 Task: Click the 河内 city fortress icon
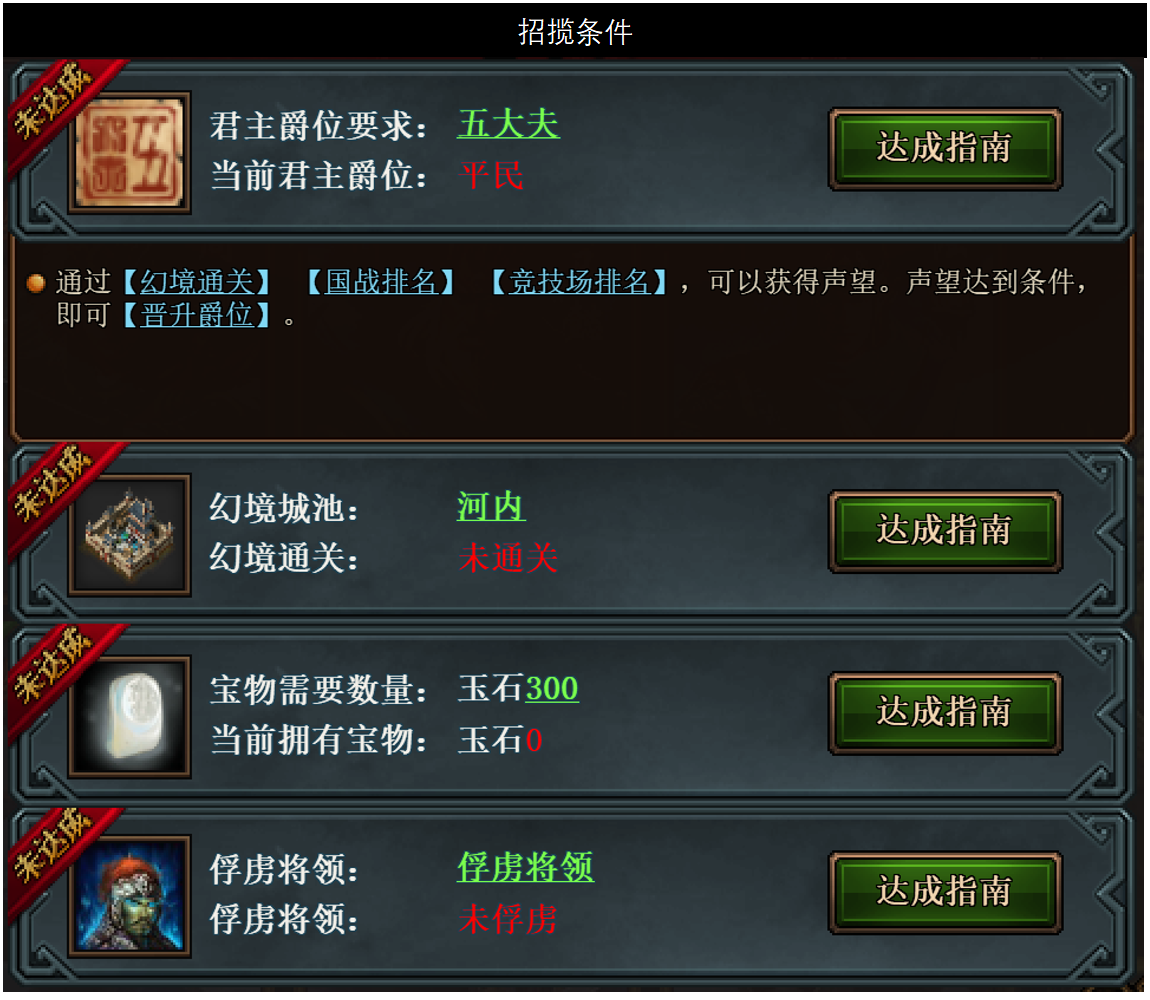tap(129, 535)
